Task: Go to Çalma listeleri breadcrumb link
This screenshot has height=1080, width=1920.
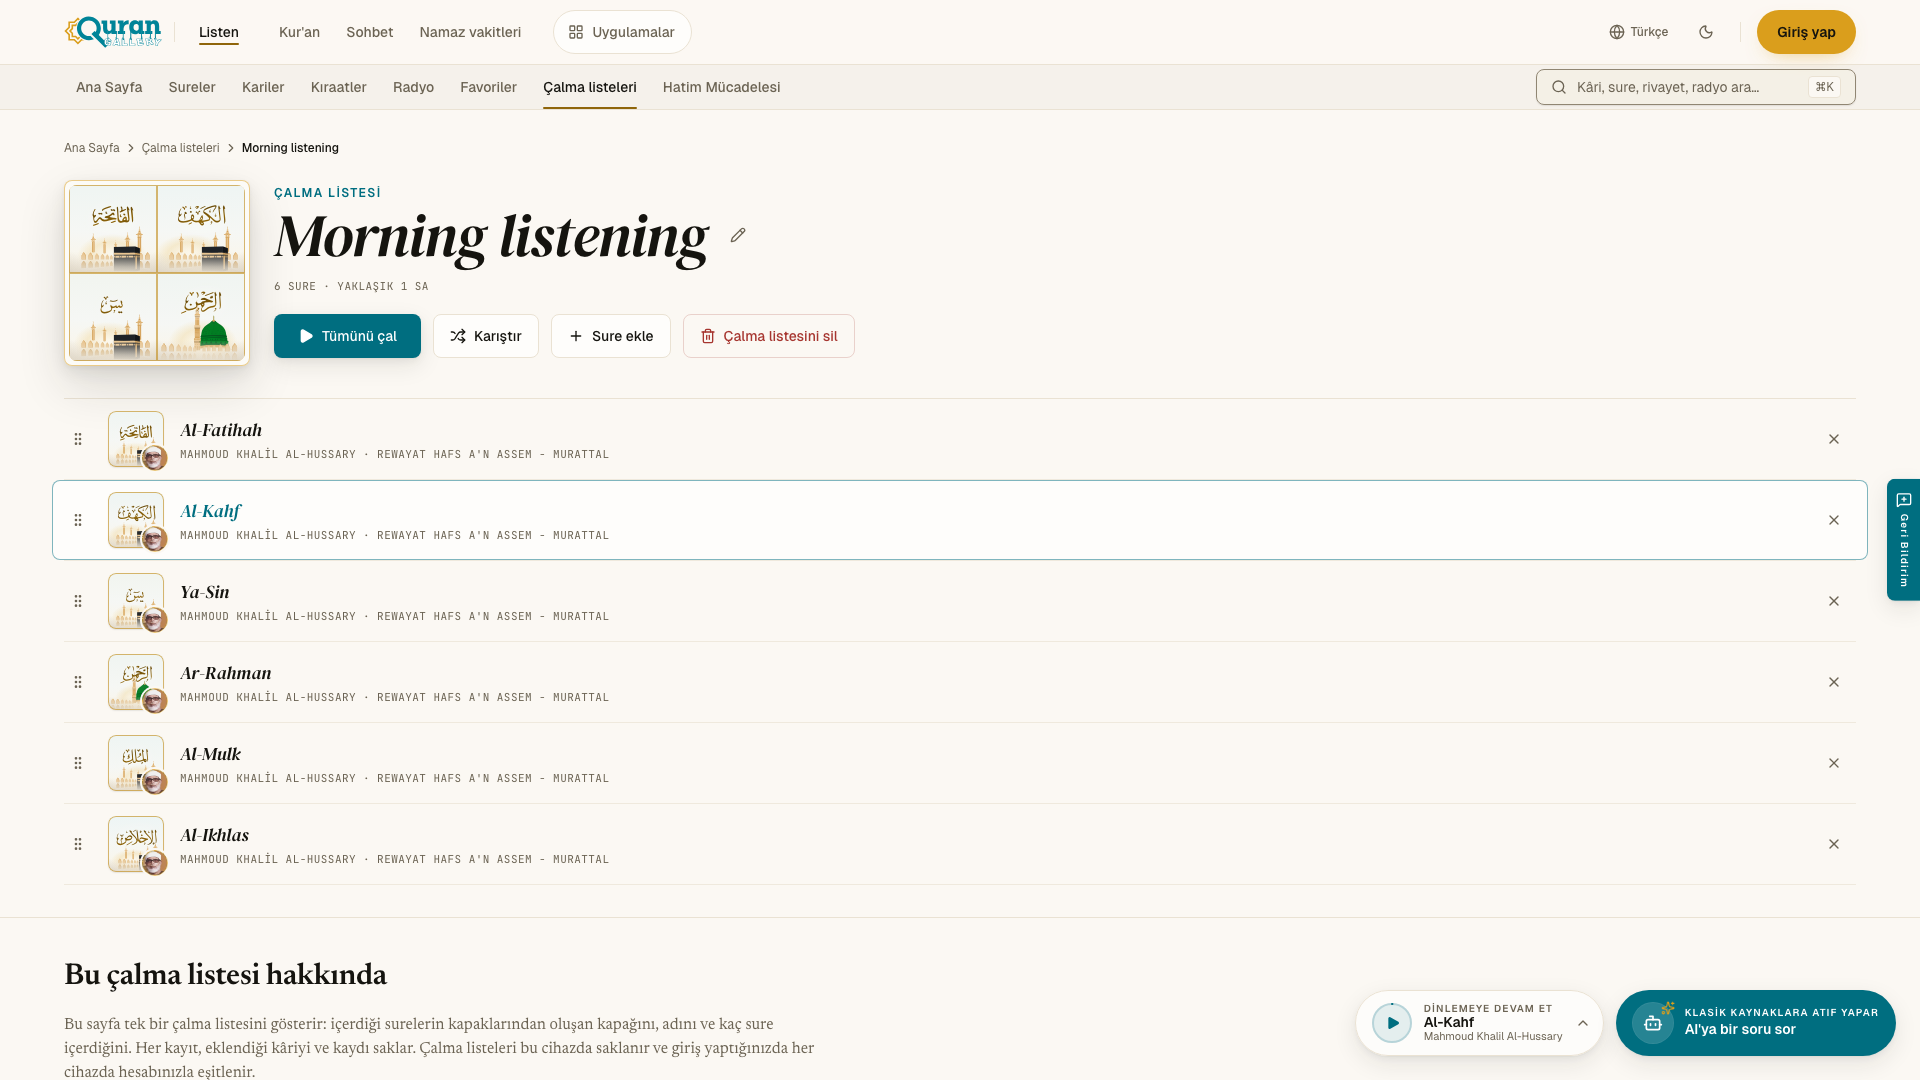Action: point(181,148)
